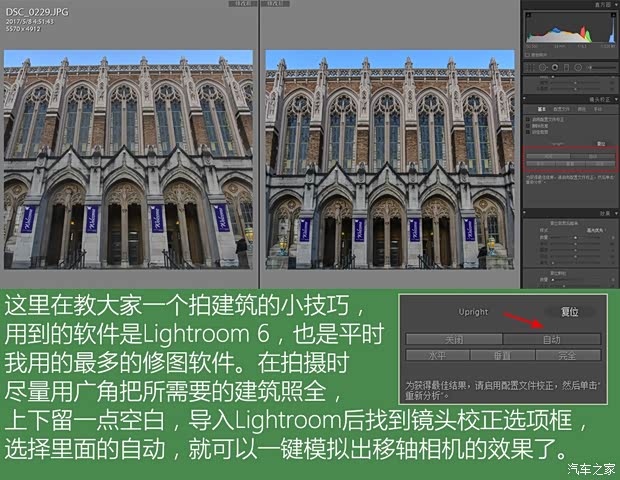Choose the Graduated Filter tool icon

(566, 68)
